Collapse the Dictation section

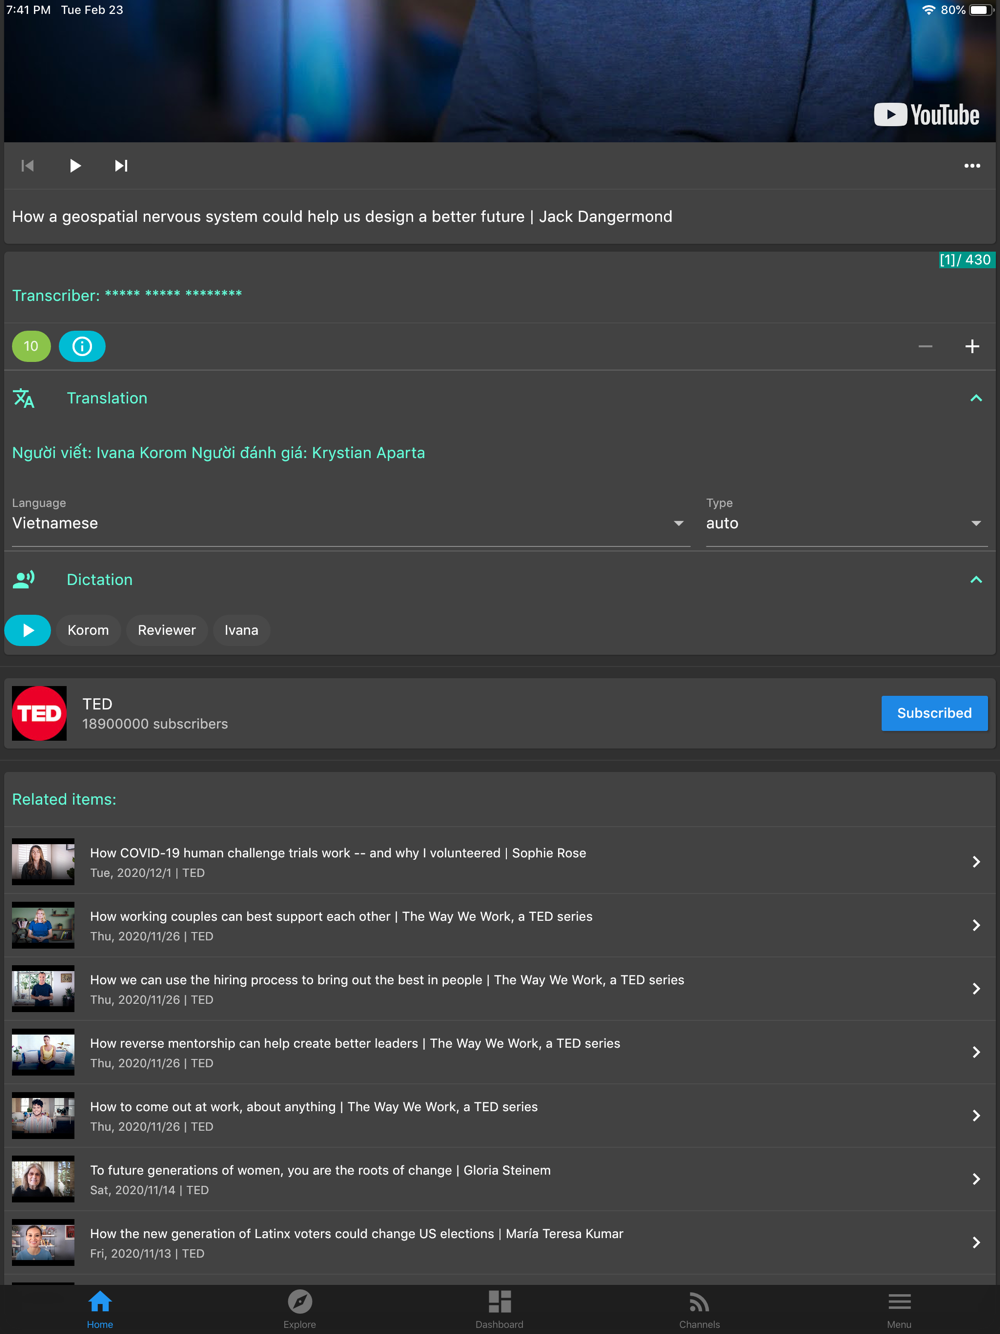click(975, 580)
